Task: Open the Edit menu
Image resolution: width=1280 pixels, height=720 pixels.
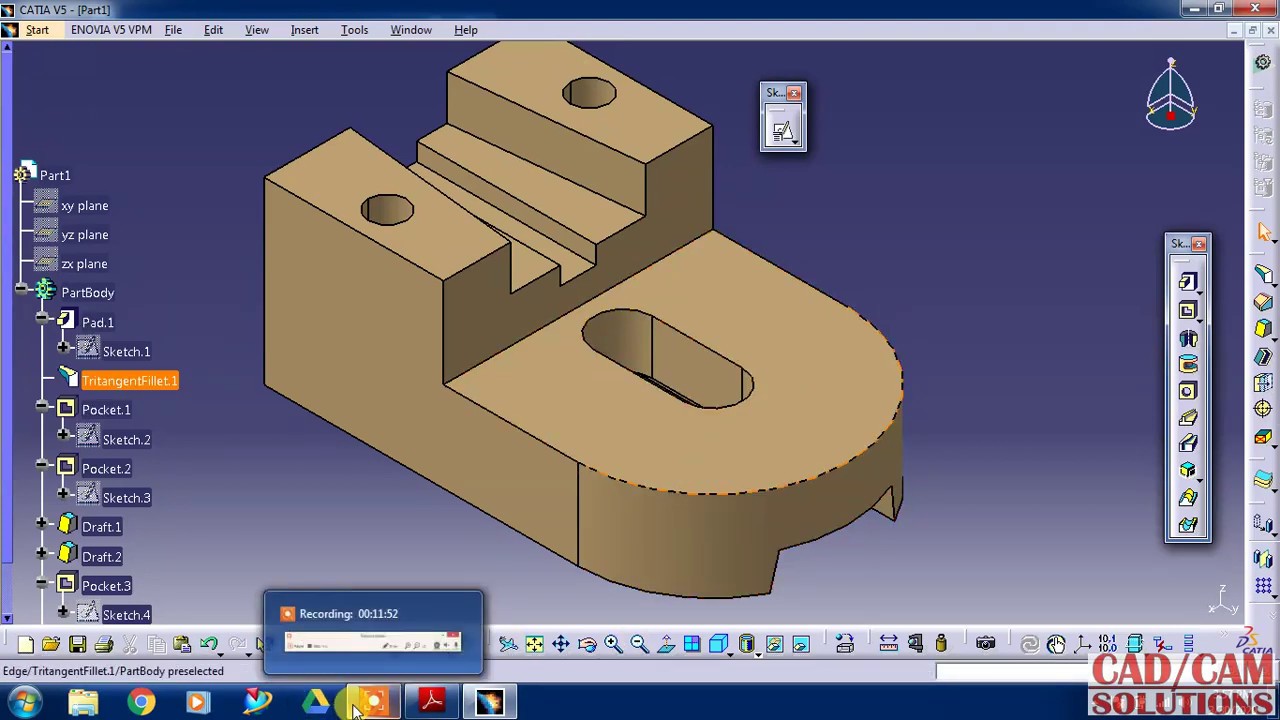Action: coord(213,30)
